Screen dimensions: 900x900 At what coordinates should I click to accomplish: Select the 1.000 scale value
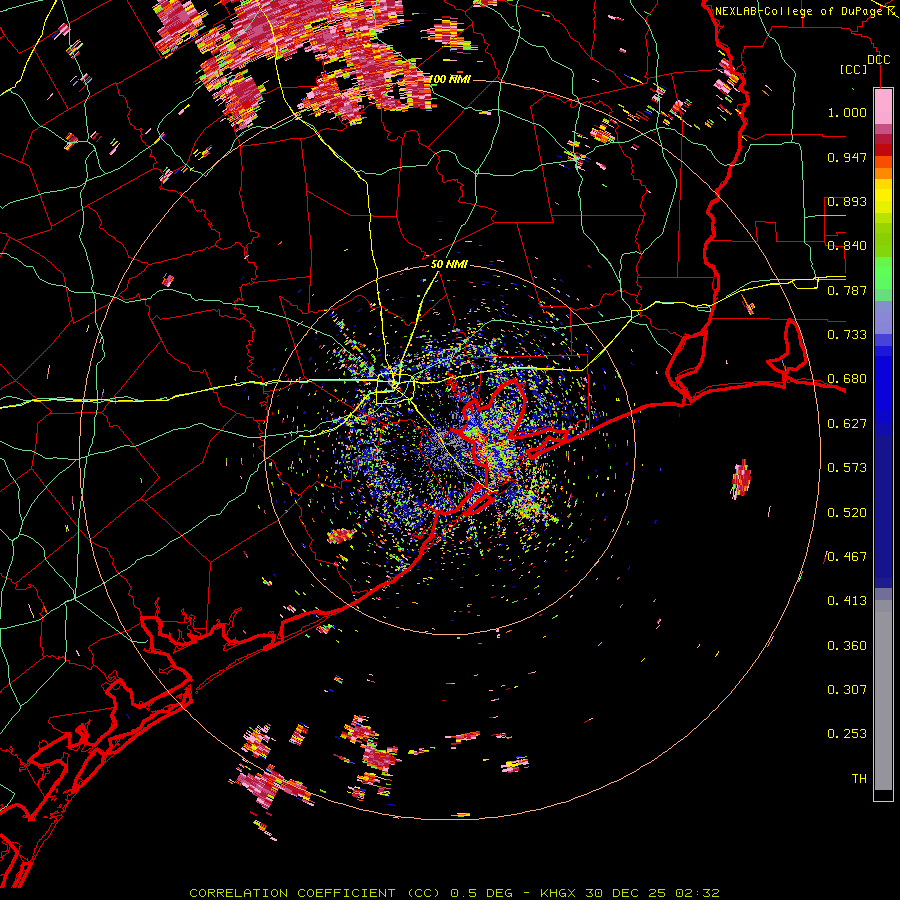pos(847,112)
